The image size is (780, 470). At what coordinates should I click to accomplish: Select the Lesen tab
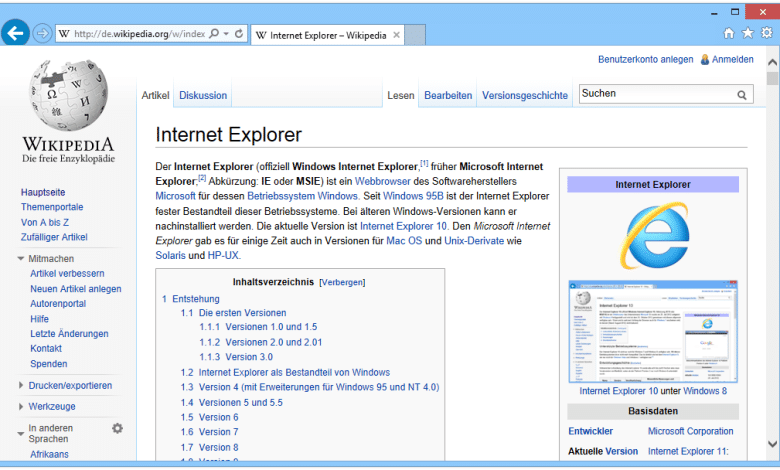click(x=400, y=95)
